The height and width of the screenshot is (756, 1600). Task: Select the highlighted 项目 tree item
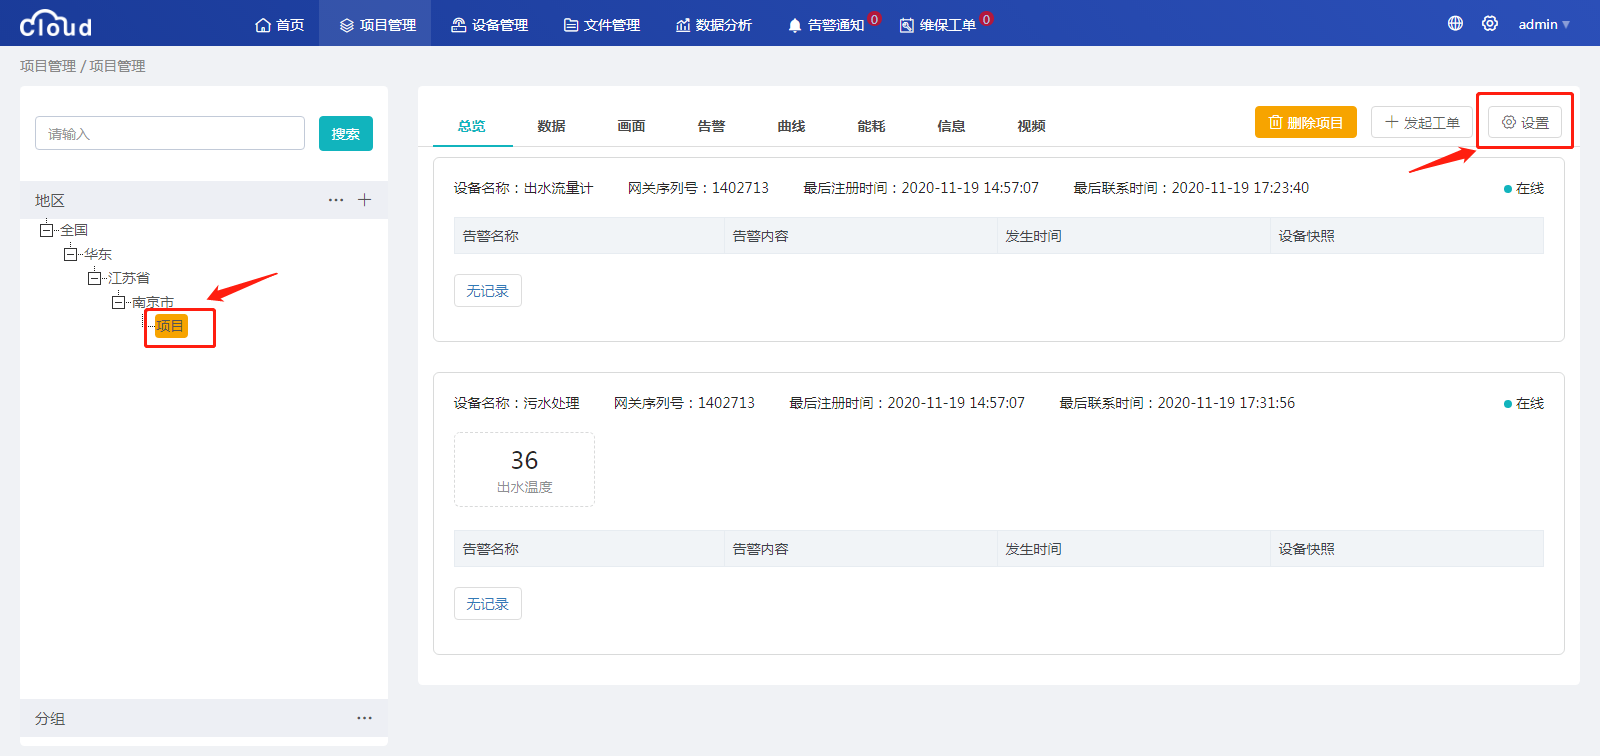(x=171, y=326)
